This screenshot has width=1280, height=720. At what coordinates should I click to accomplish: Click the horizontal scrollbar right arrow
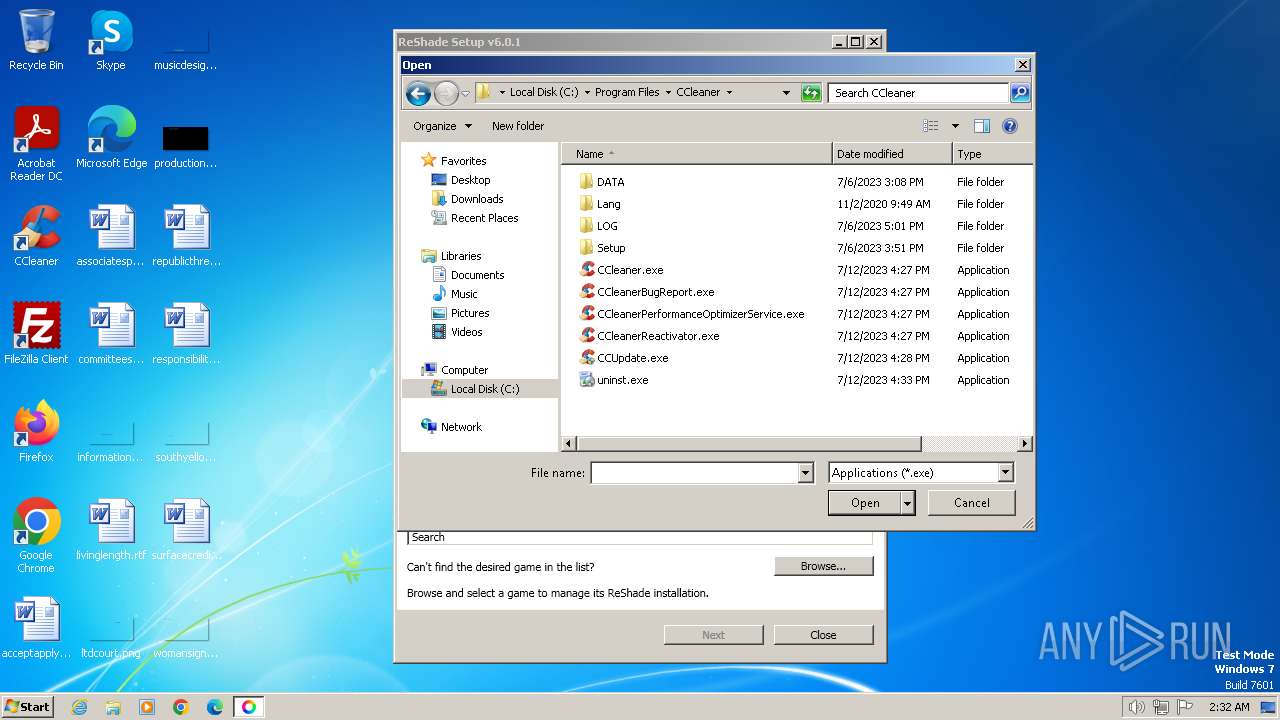[1025, 443]
